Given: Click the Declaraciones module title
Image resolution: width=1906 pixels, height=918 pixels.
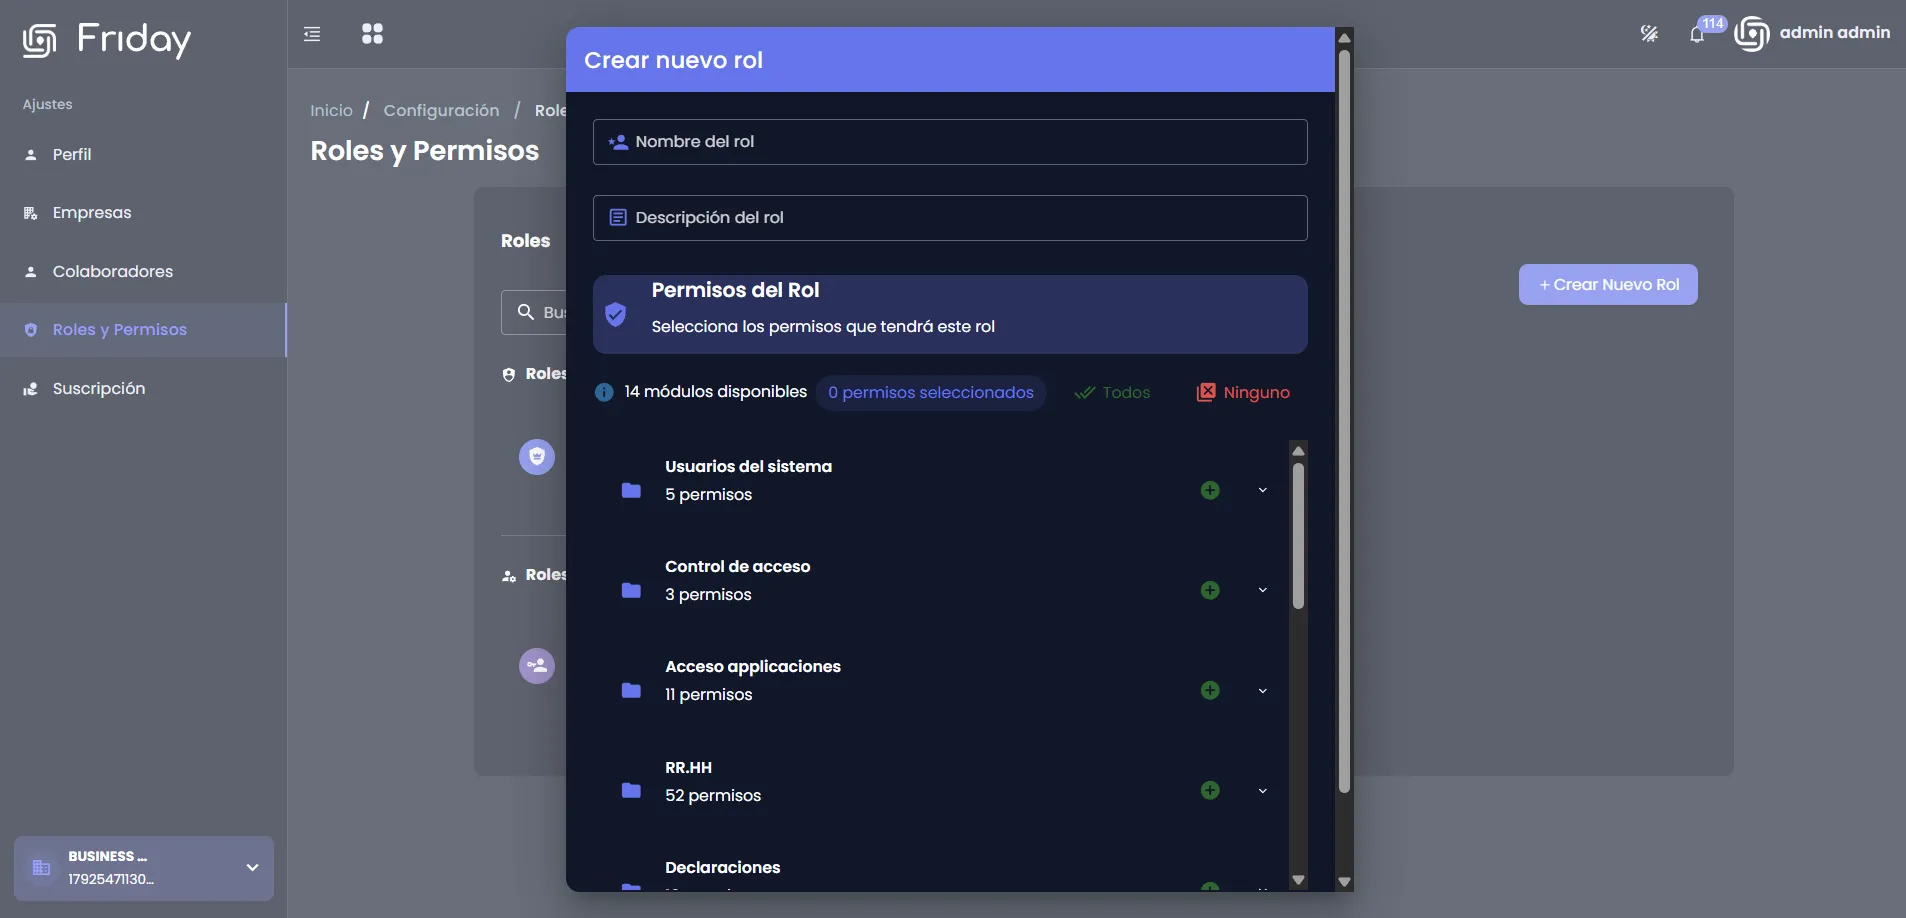Looking at the screenshot, I should click(722, 868).
